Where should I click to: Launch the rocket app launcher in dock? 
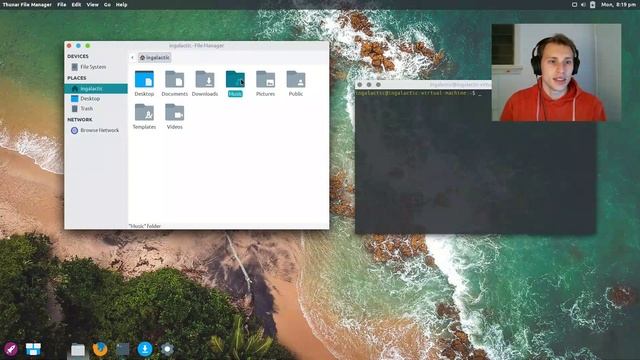click(11, 349)
